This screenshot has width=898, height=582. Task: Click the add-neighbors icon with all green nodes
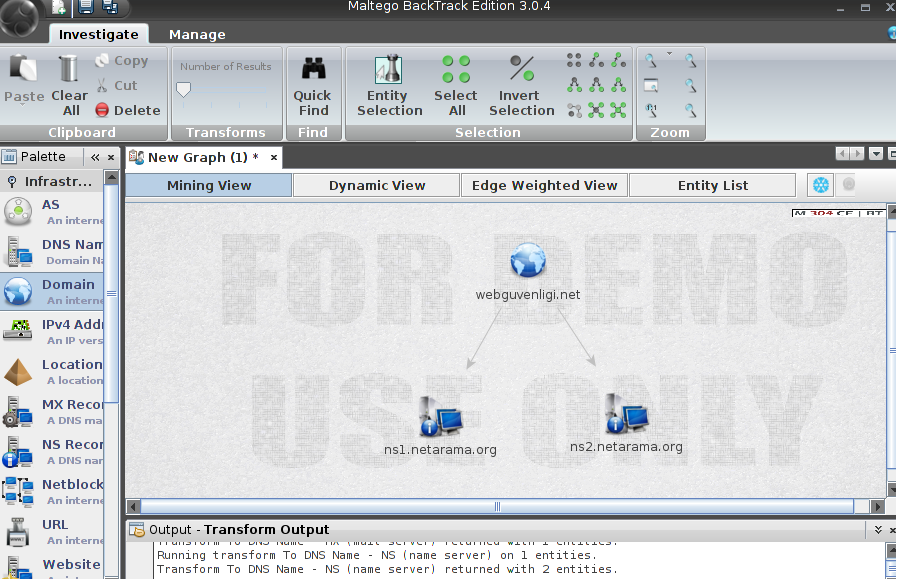pyautogui.click(x=618, y=110)
